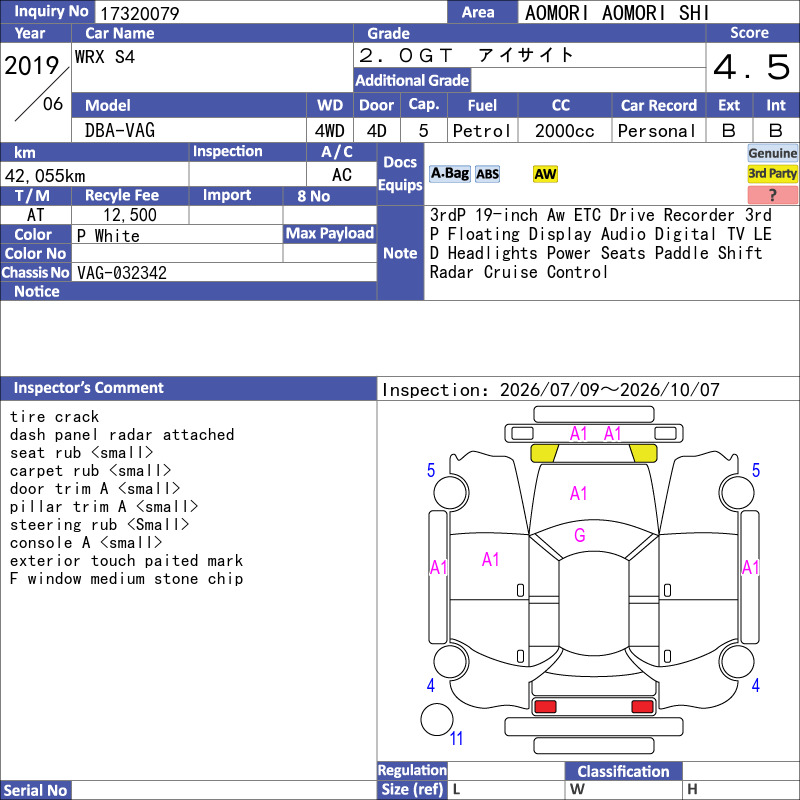Click the Classification header label

[623, 771]
